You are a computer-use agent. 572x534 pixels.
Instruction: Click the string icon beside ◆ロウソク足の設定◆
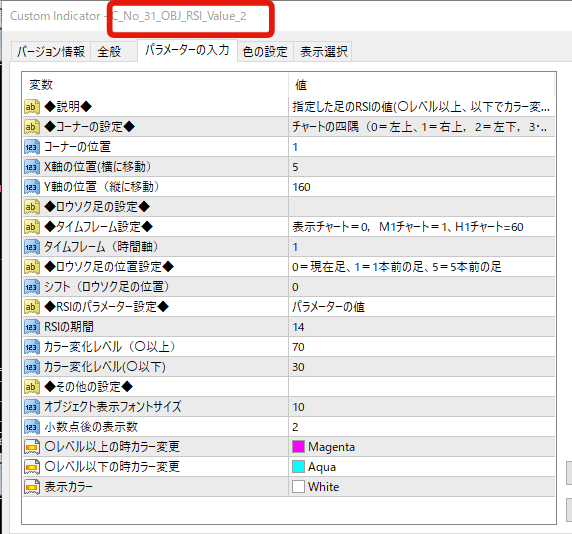32,207
